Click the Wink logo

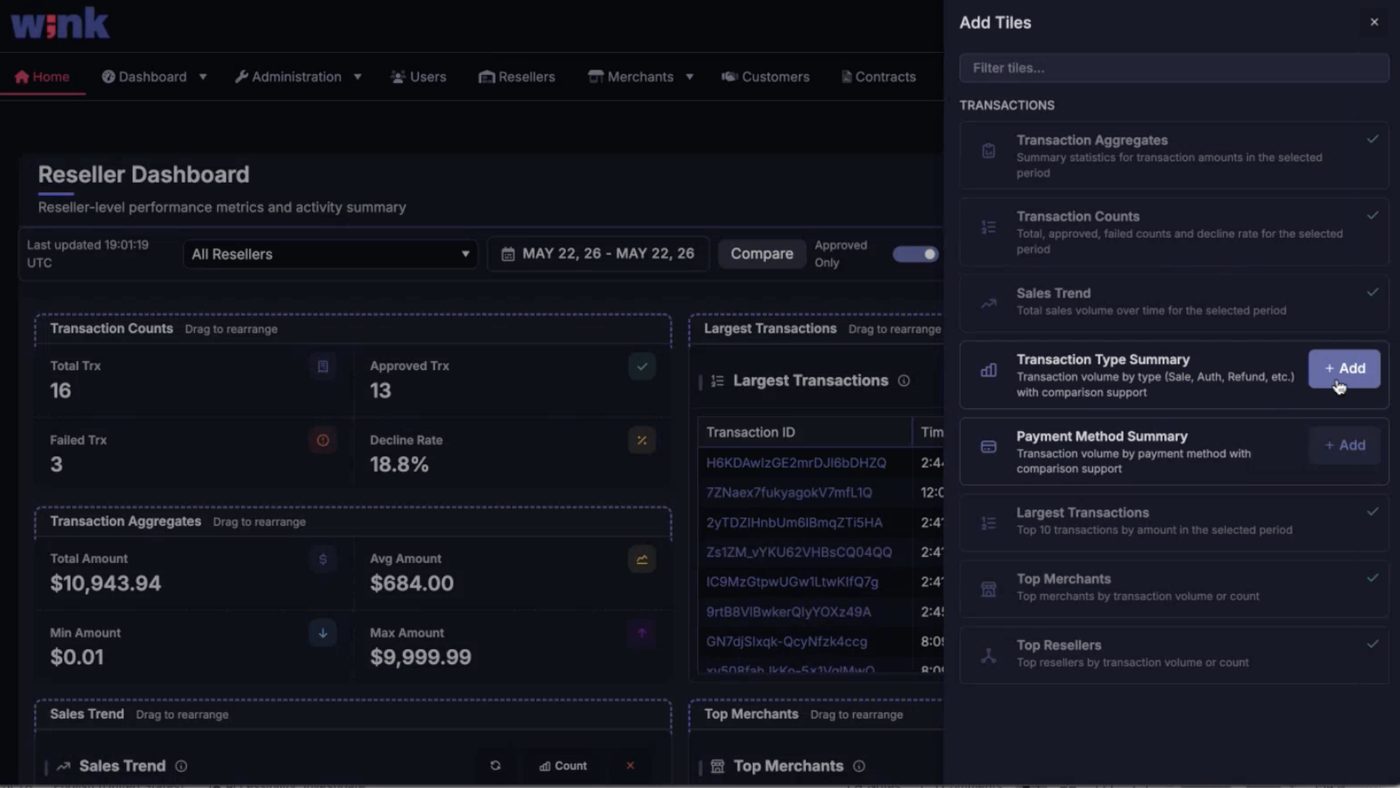click(x=60, y=22)
